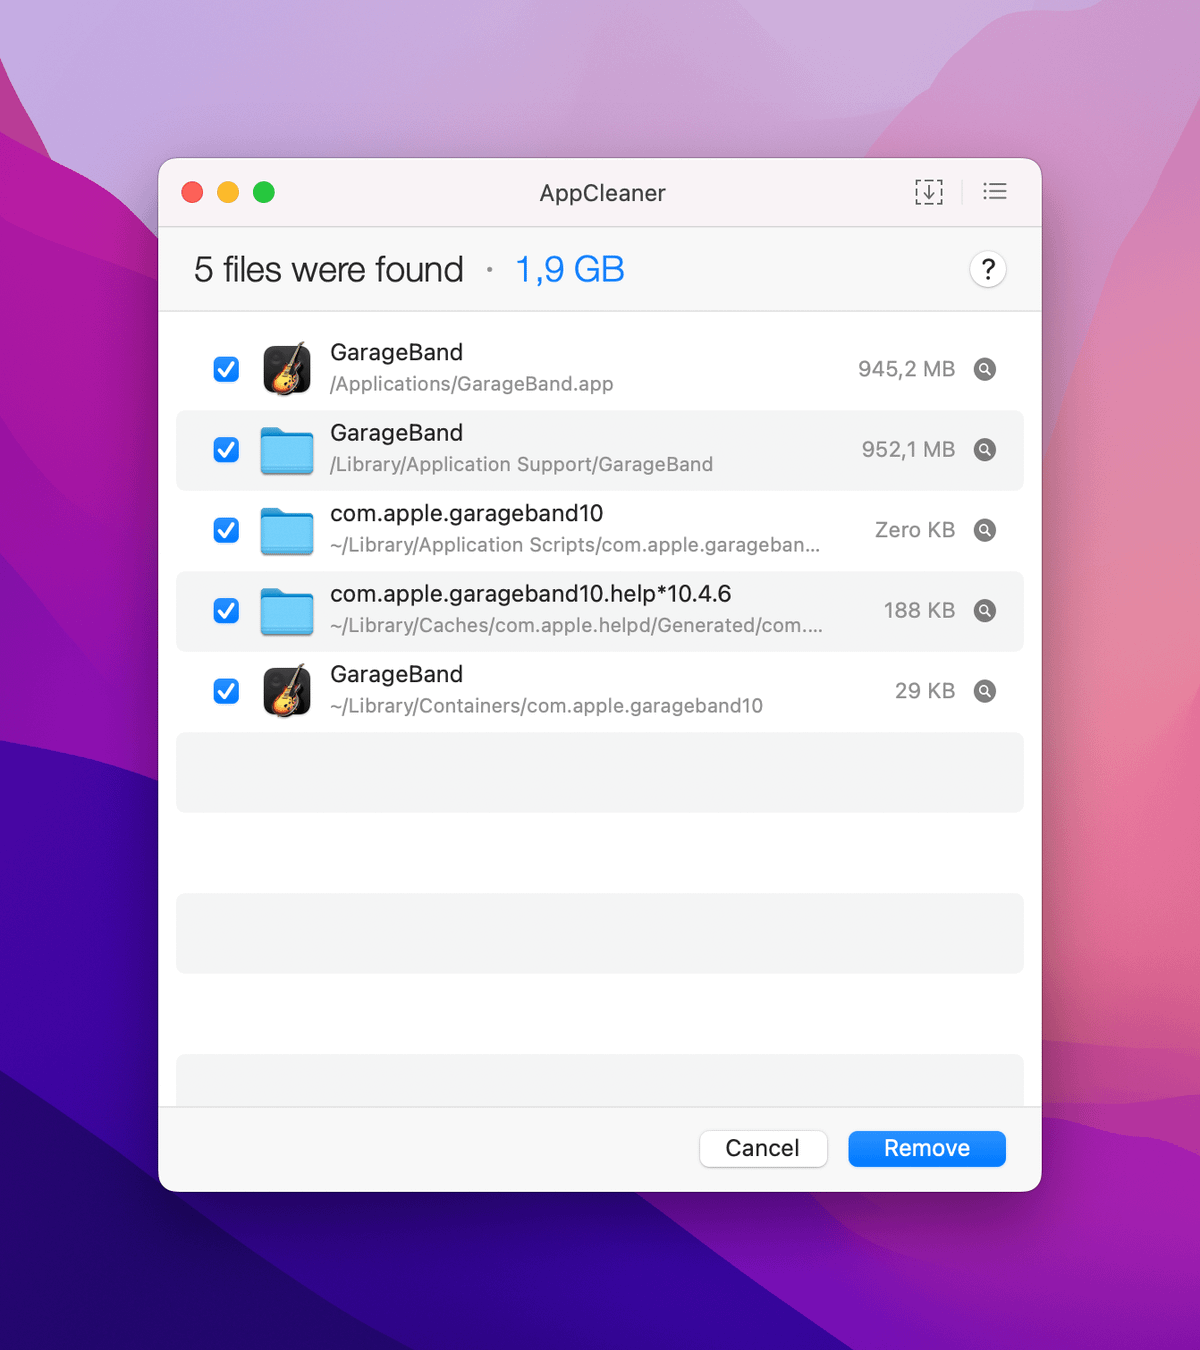Image resolution: width=1200 pixels, height=1350 pixels.
Task: Reveal Application Support GarageBand folder magnifier
Action: click(985, 450)
